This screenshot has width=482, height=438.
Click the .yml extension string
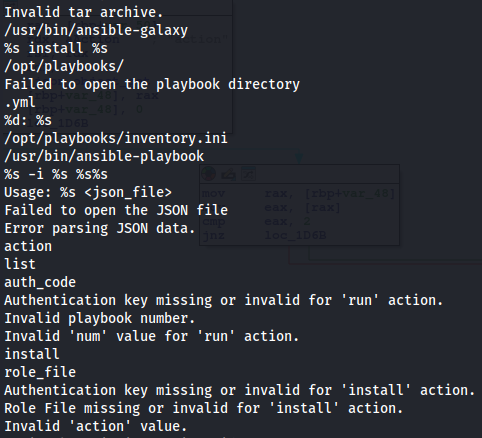[x=20, y=102]
